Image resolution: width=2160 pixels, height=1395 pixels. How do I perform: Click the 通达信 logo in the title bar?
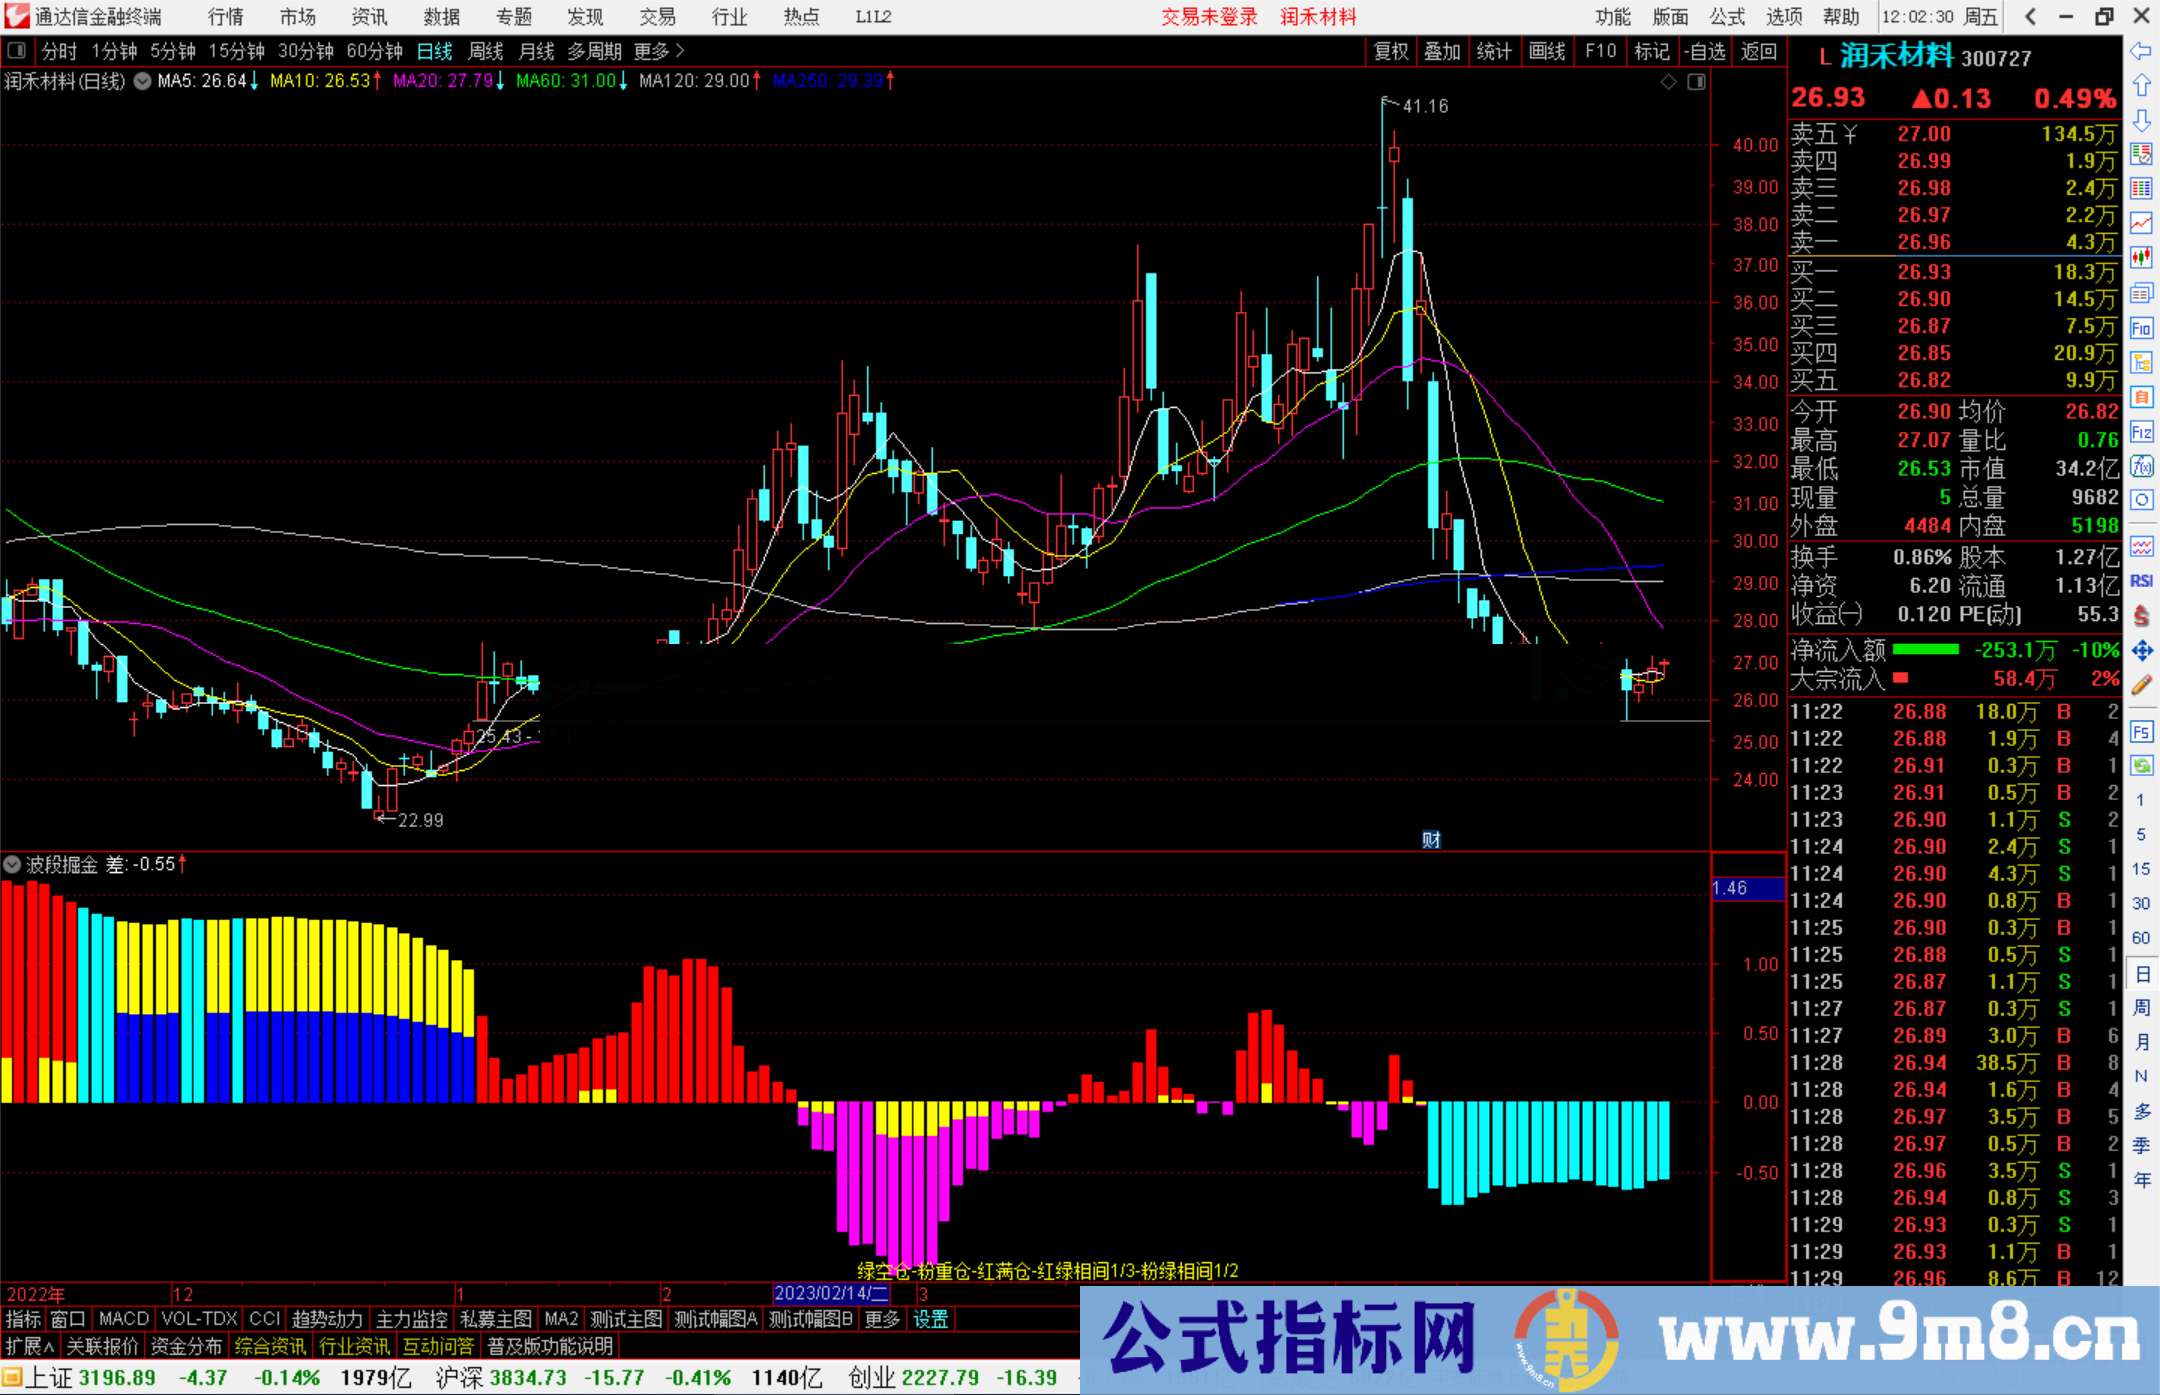pos(15,16)
